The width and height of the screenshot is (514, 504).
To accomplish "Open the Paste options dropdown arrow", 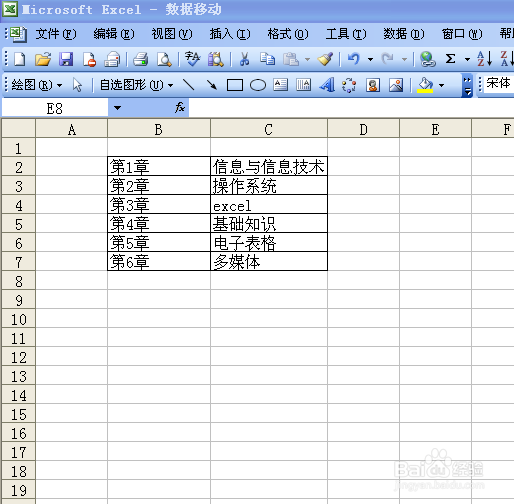I will pyautogui.click(x=307, y=60).
